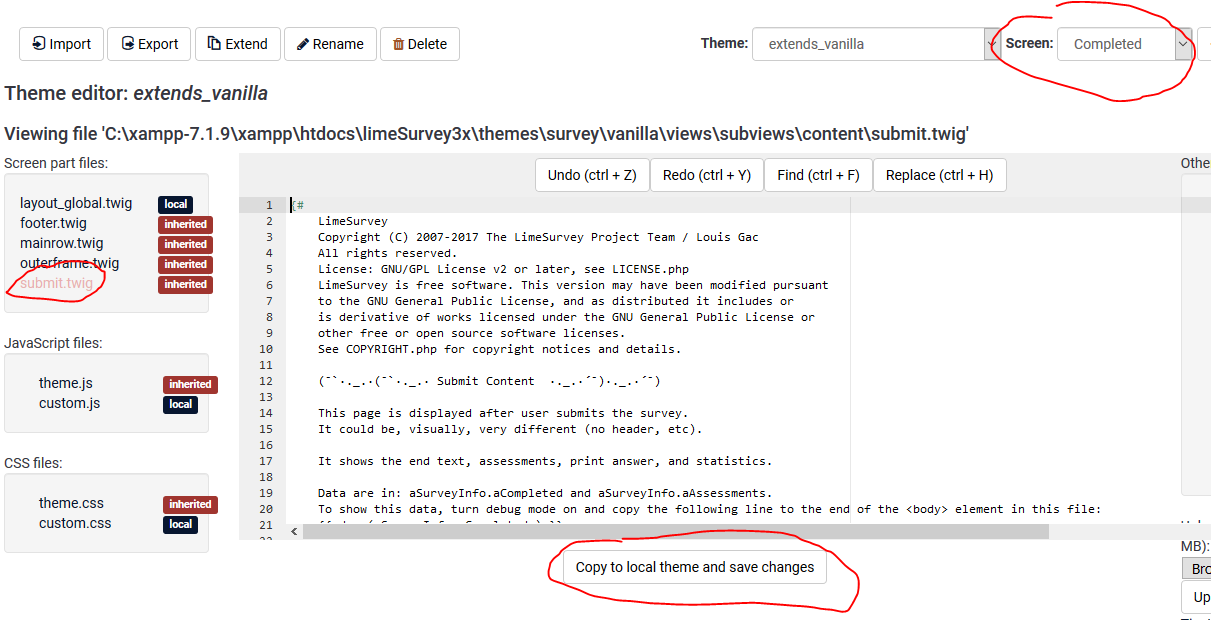Click the line mentioning COPYRIGHT.php
This screenshot has width=1211, height=620.
pyautogui.click(x=499, y=349)
